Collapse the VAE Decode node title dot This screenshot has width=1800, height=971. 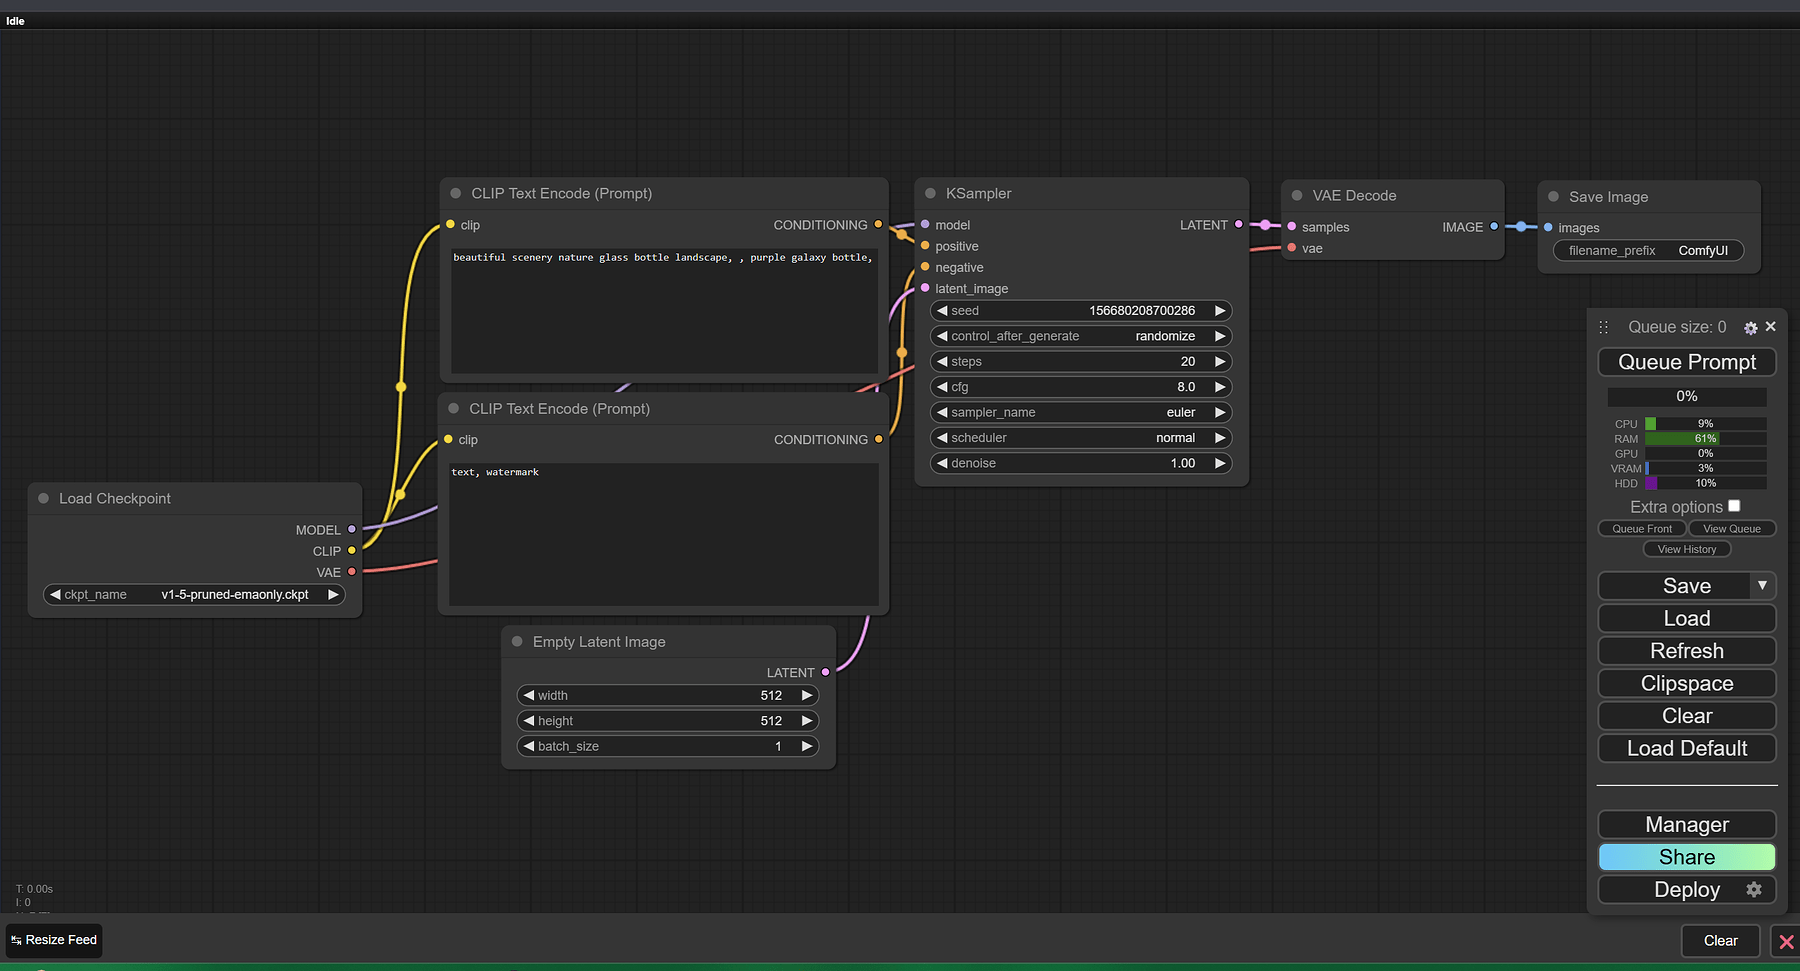pyautogui.click(x=1297, y=195)
